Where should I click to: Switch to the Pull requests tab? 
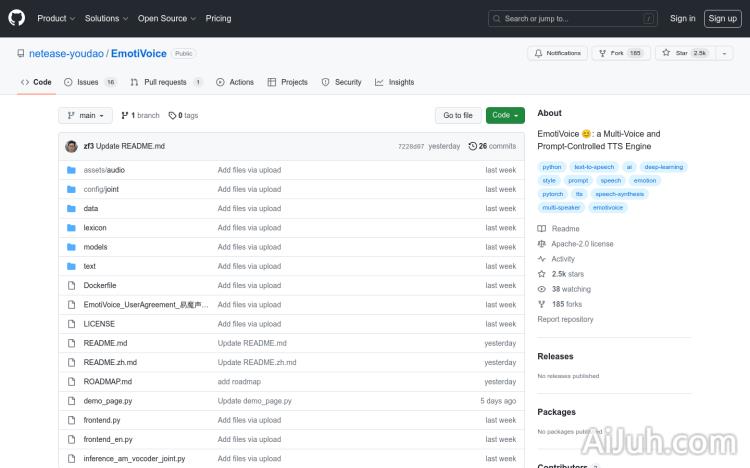tap(166, 82)
